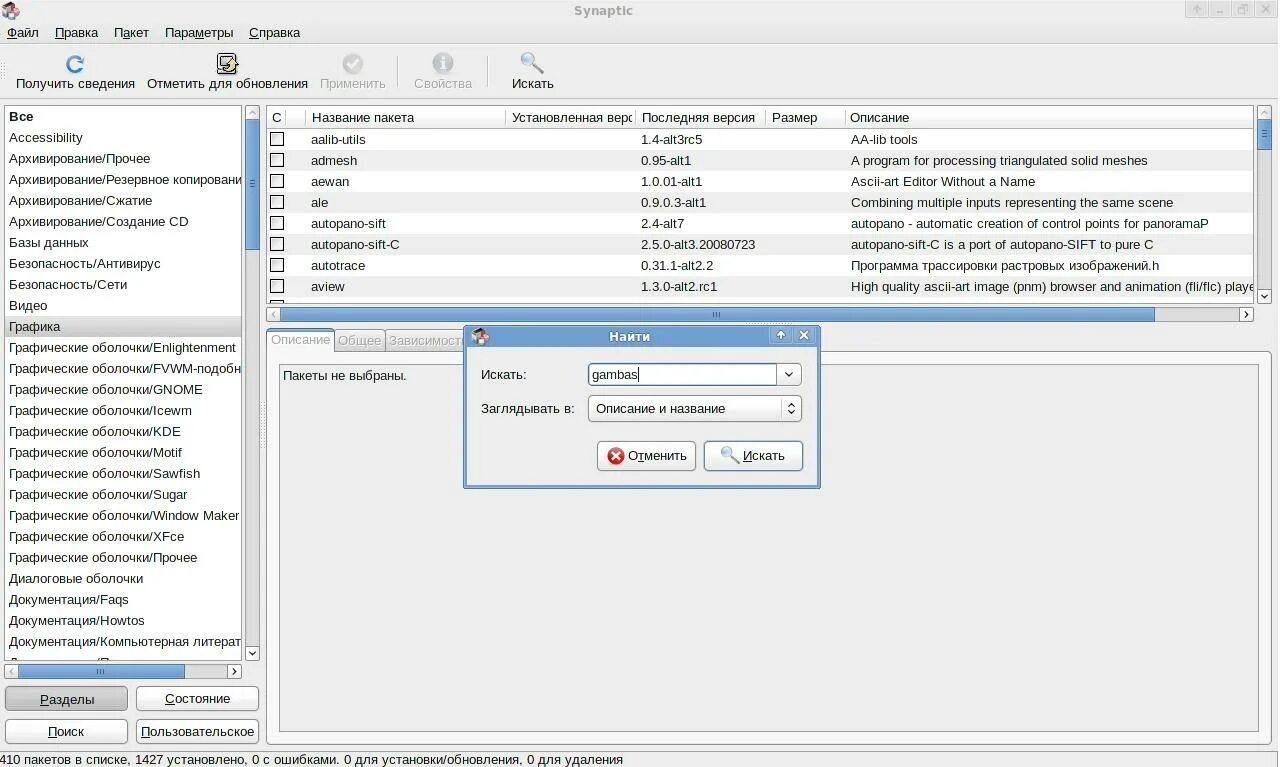Image resolution: width=1280 pixels, height=767 pixels.
Task: Click Synaptic app icon in title bar
Action: click(10, 10)
